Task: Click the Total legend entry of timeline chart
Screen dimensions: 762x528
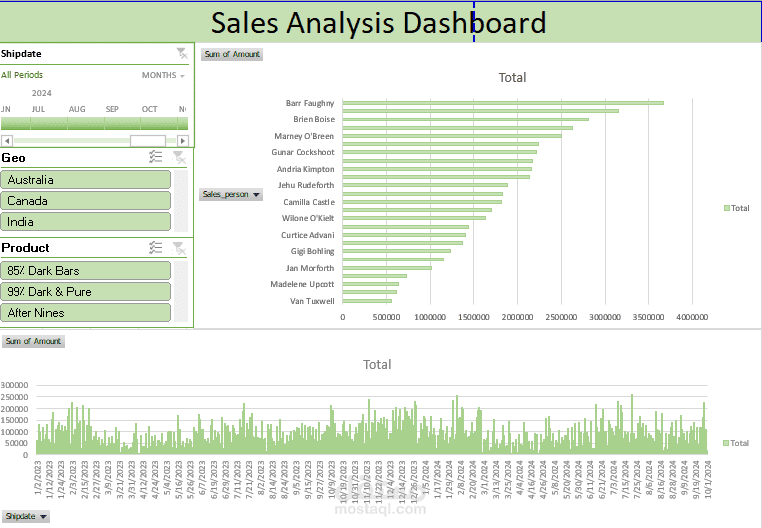Action: point(736,443)
